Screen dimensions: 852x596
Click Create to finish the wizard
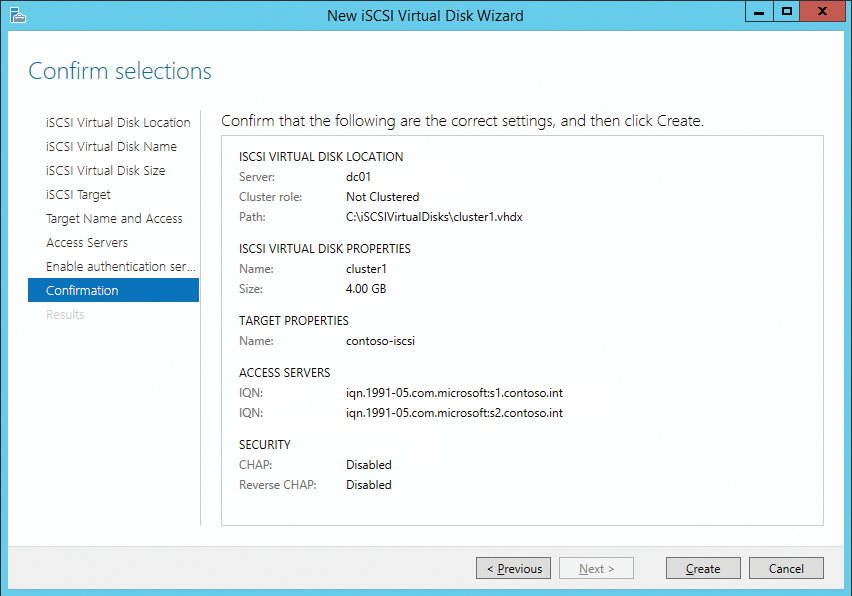703,567
